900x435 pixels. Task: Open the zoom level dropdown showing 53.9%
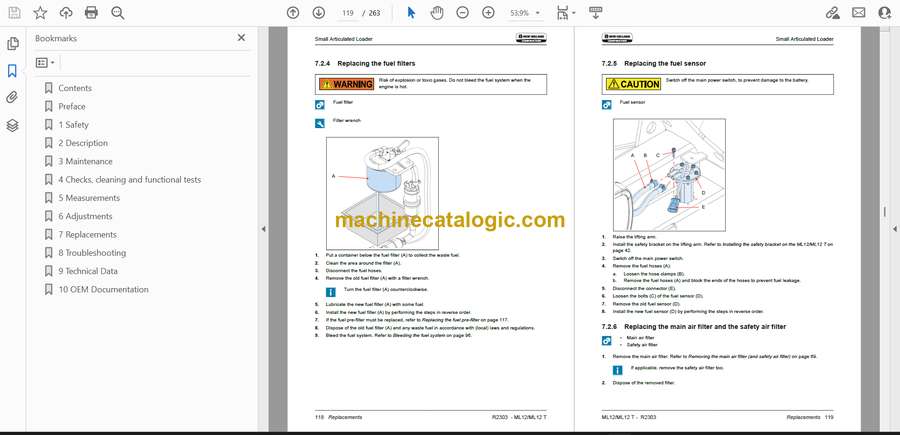click(525, 13)
